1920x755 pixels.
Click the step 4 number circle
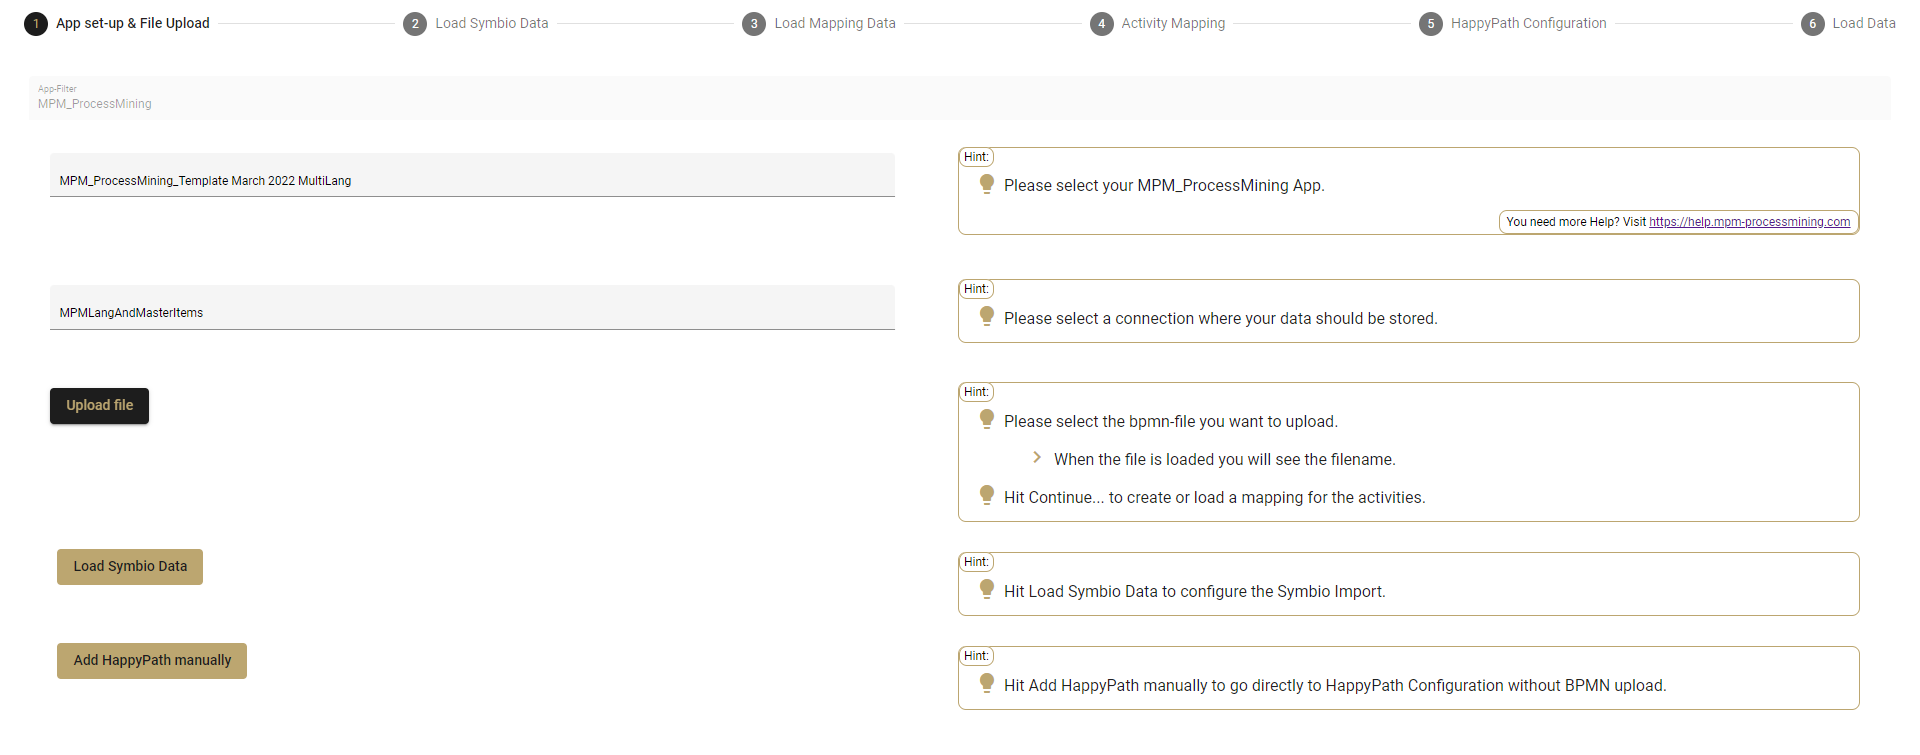click(x=1102, y=24)
